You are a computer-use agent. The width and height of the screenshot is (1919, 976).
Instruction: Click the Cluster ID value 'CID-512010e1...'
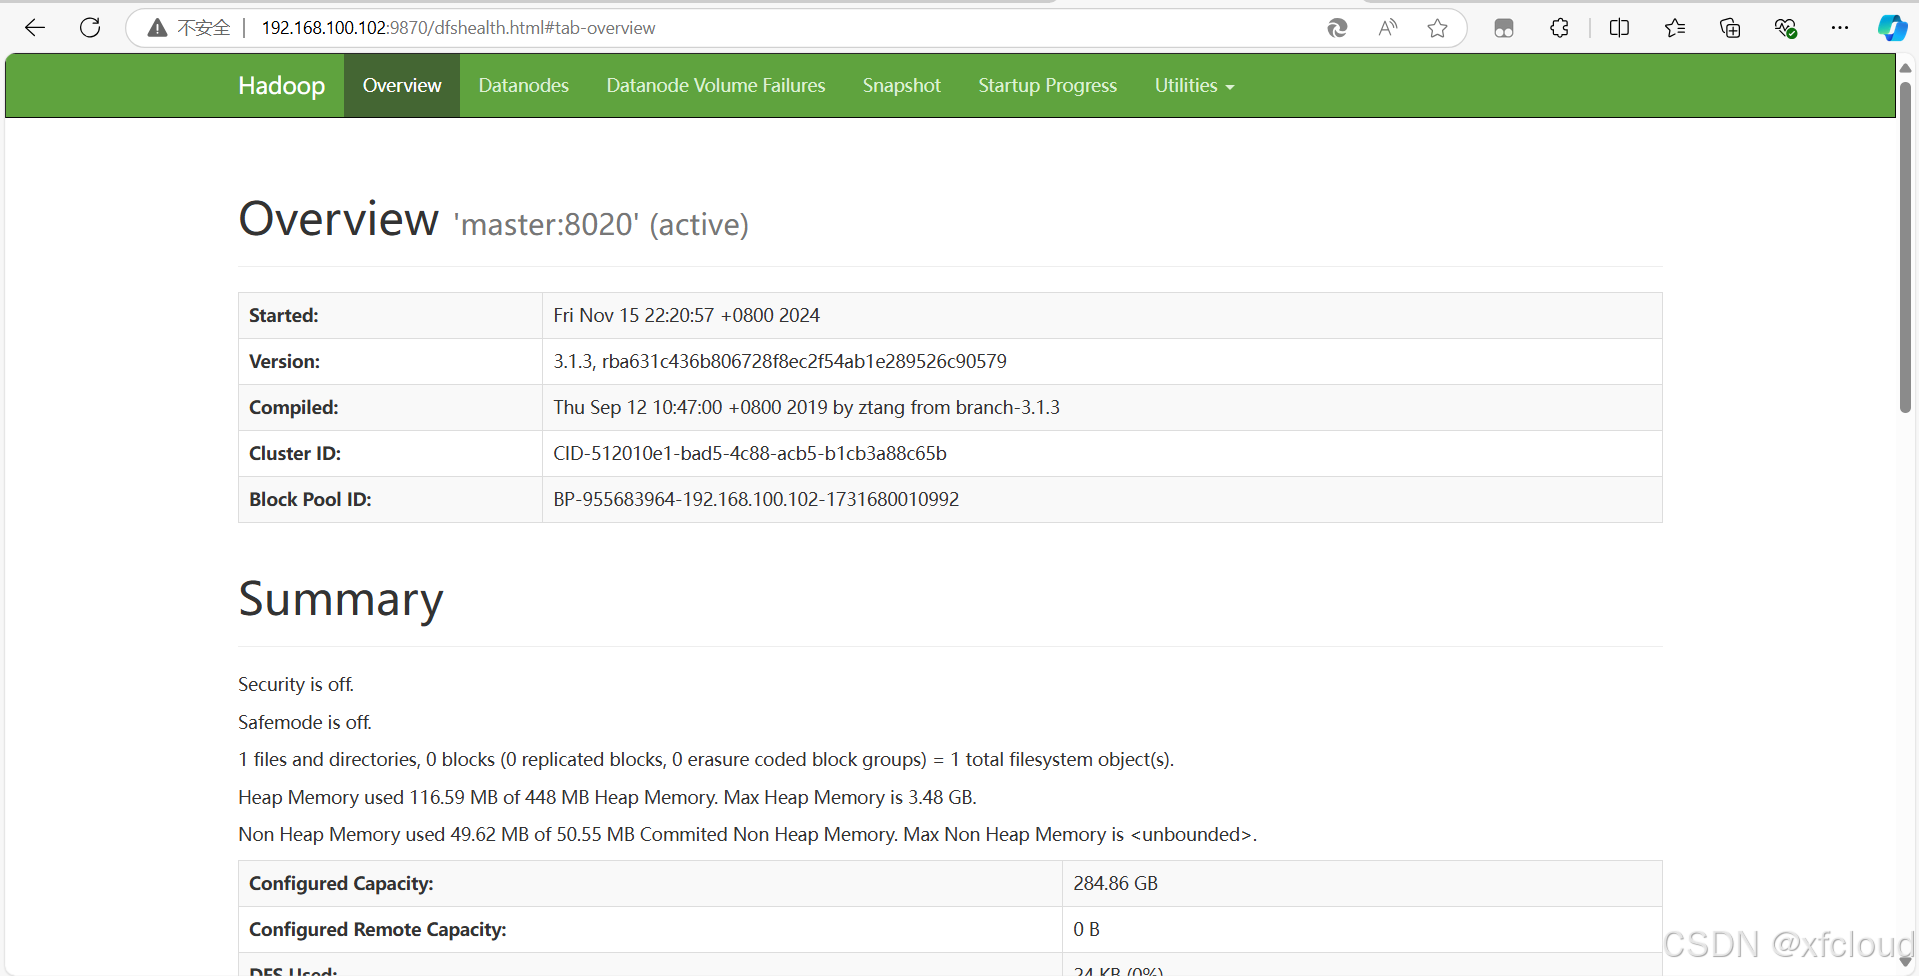tap(750, 453)
